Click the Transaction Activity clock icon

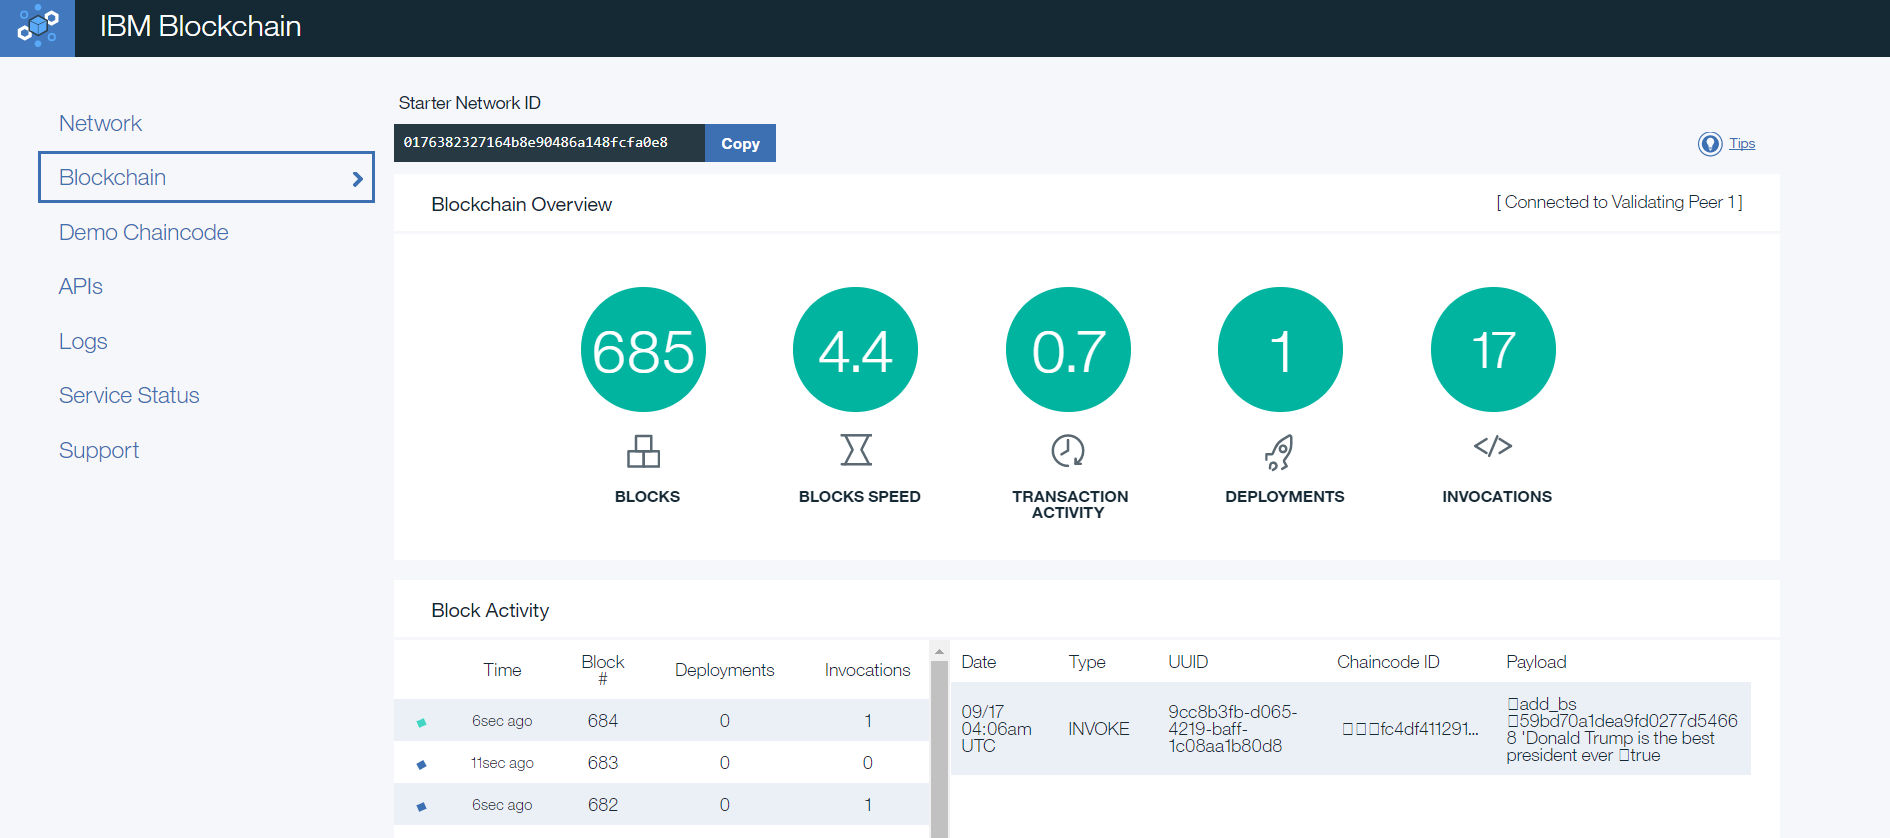pos(1068,451)
